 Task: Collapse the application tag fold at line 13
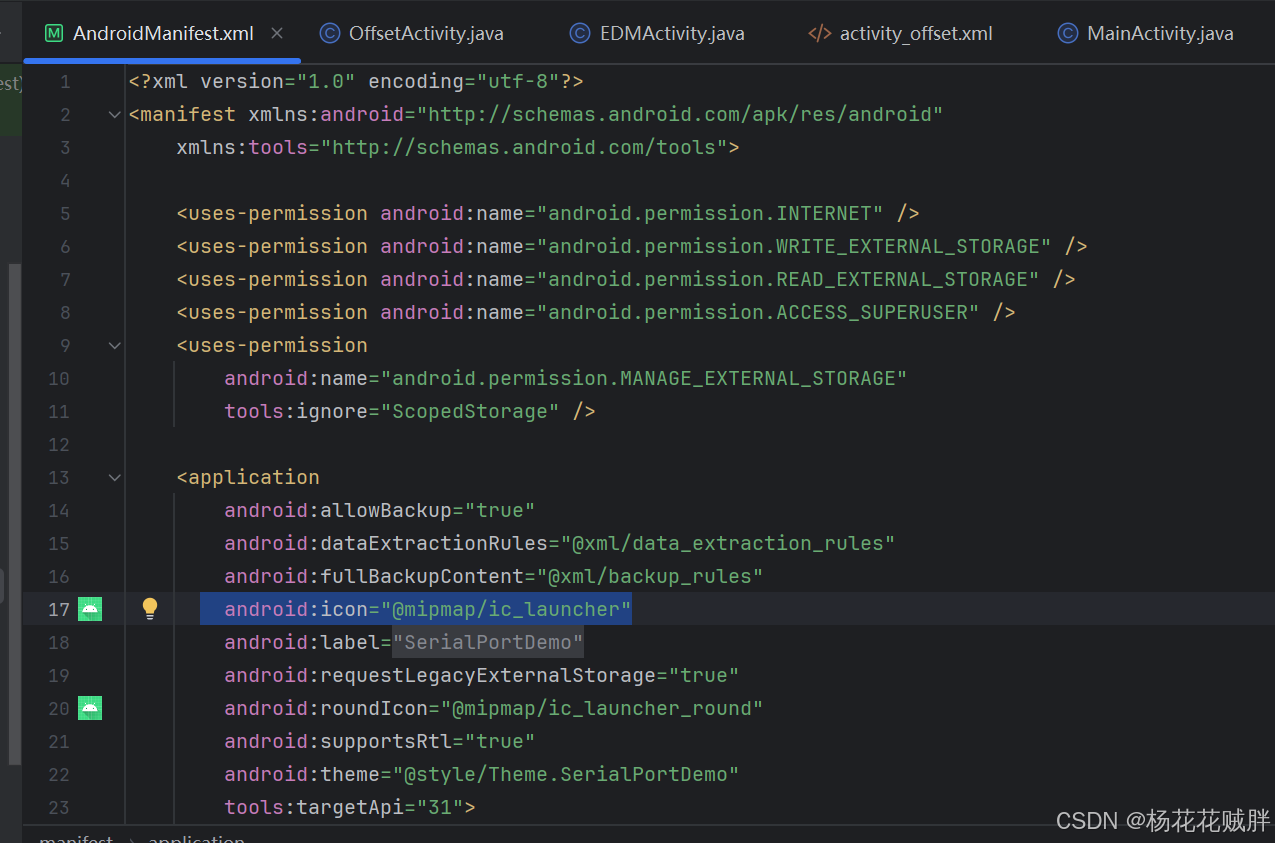click(x=114, y=478)
